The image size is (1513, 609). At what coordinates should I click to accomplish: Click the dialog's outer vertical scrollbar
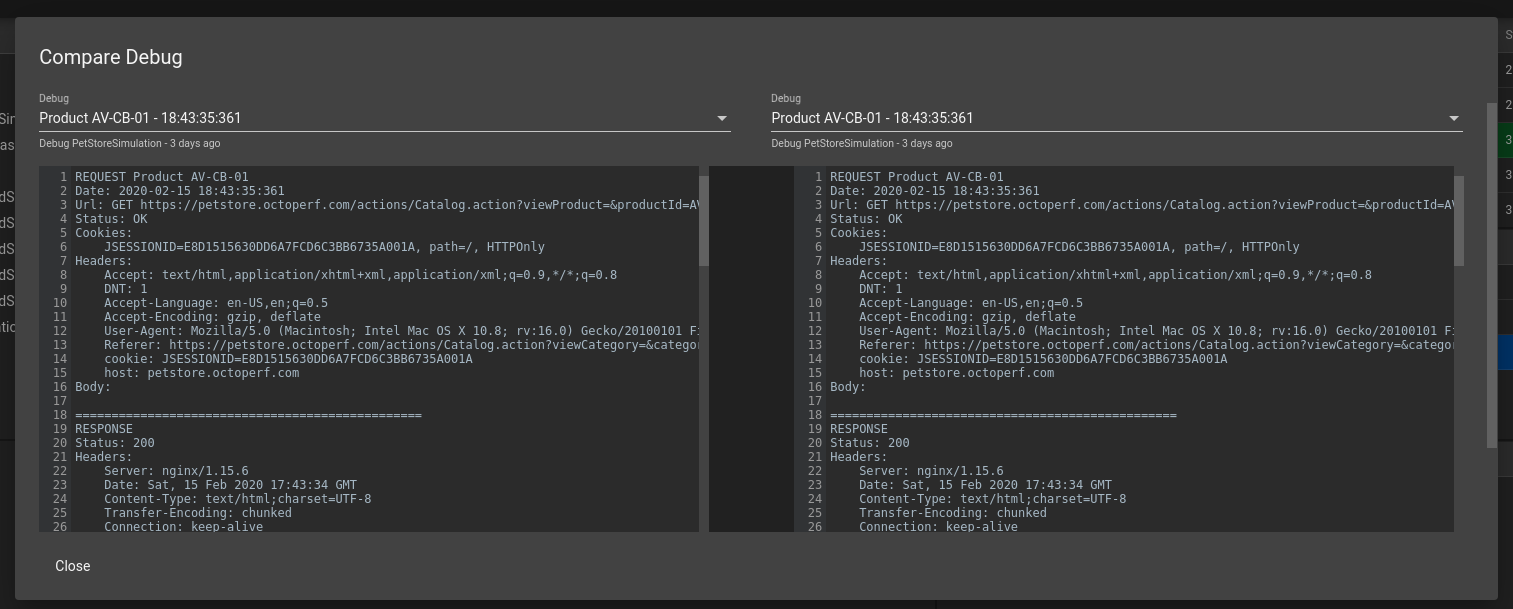tap(1492, 275)
